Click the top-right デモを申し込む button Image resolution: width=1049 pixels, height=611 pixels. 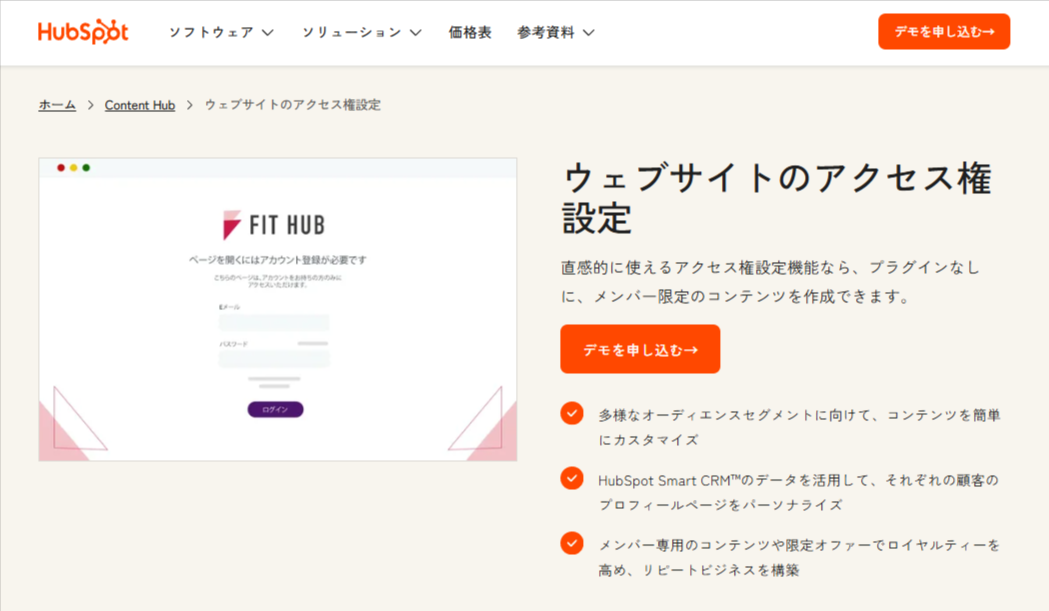tap(943, 31)
